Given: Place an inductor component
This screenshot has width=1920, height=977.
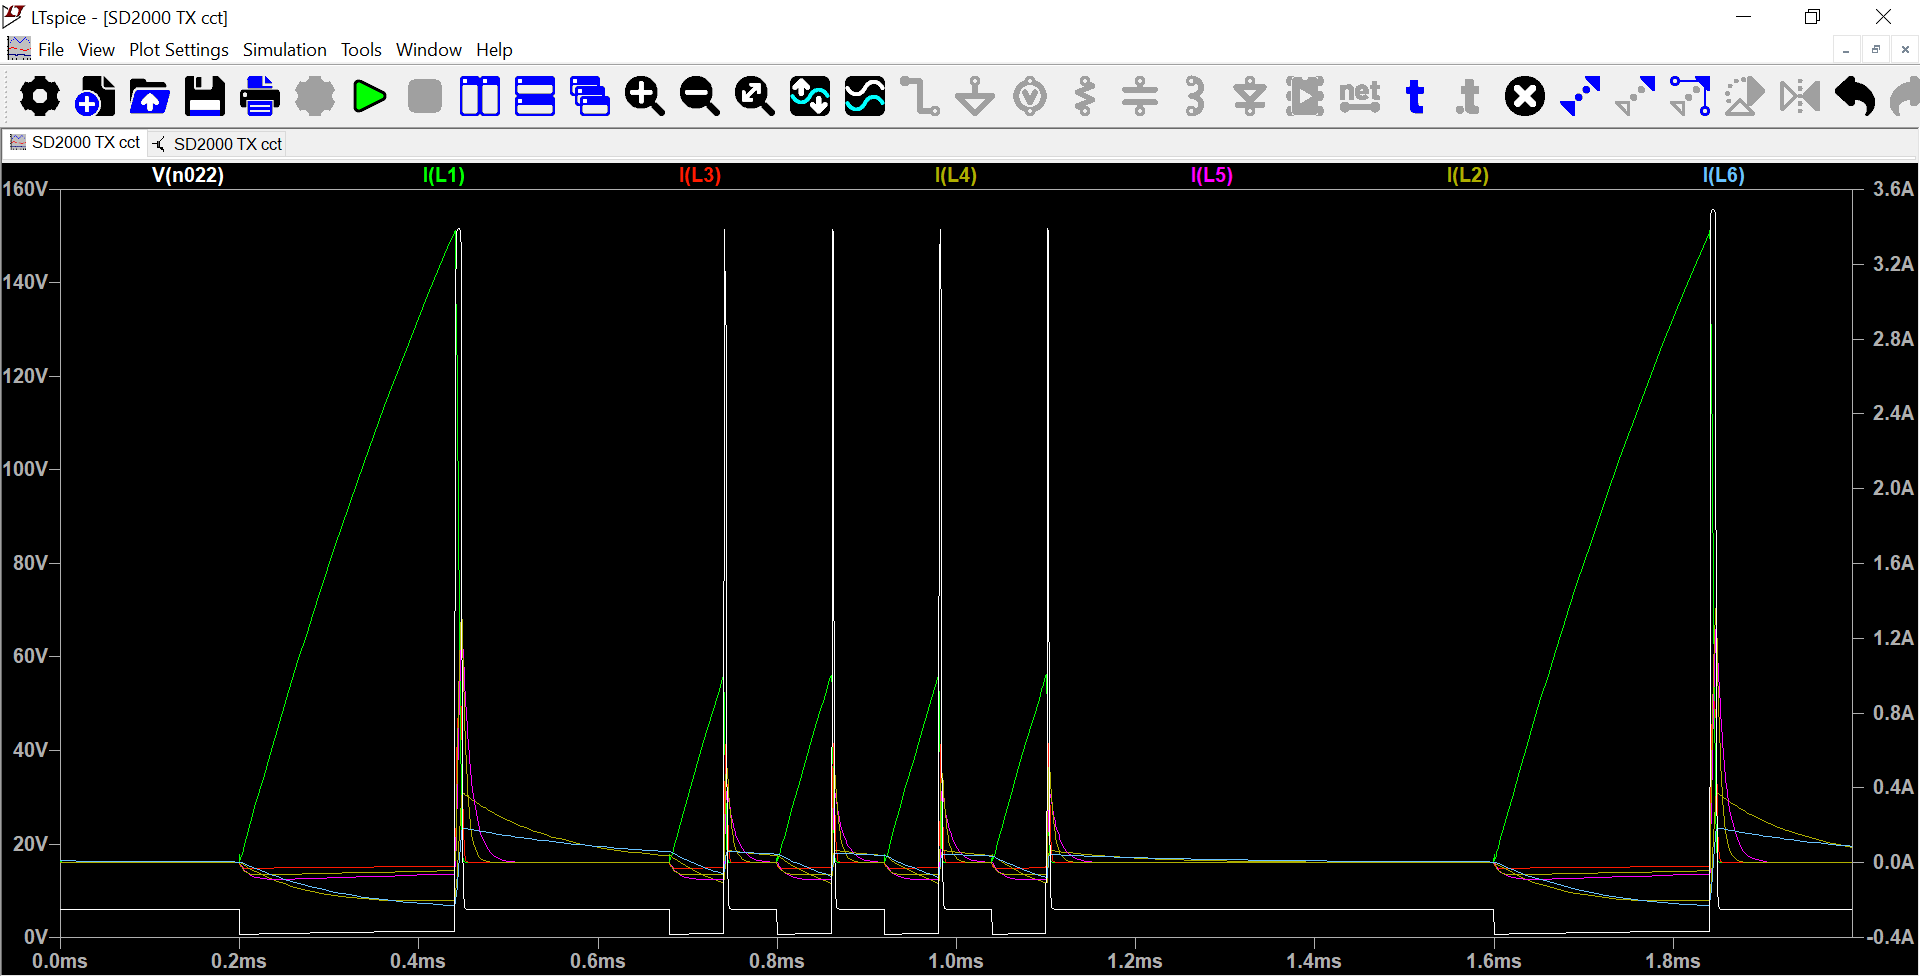Looking at the screenshot, I should click(x=1195, y=97).
